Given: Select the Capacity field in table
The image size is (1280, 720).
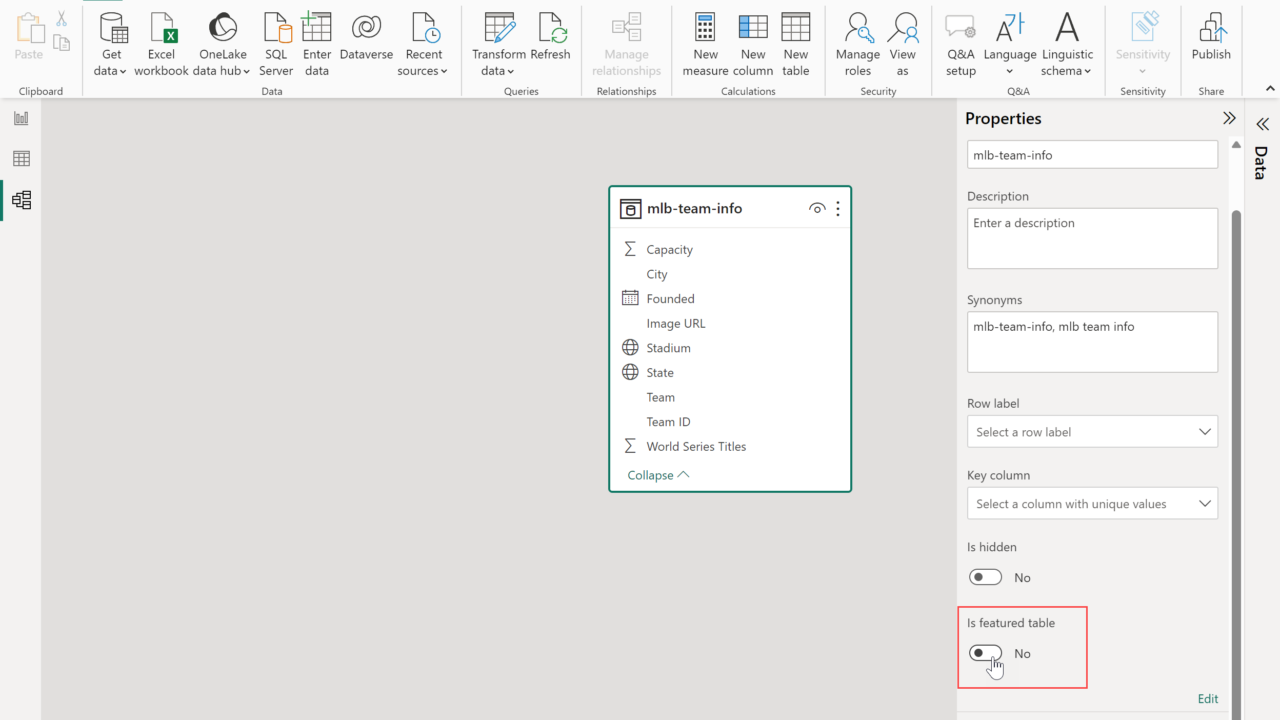Looking at the screenshot, I should coord(669,250).
